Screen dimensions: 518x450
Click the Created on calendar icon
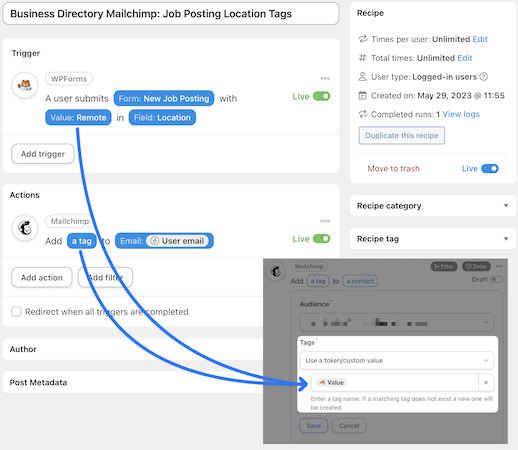pos(362,96)
